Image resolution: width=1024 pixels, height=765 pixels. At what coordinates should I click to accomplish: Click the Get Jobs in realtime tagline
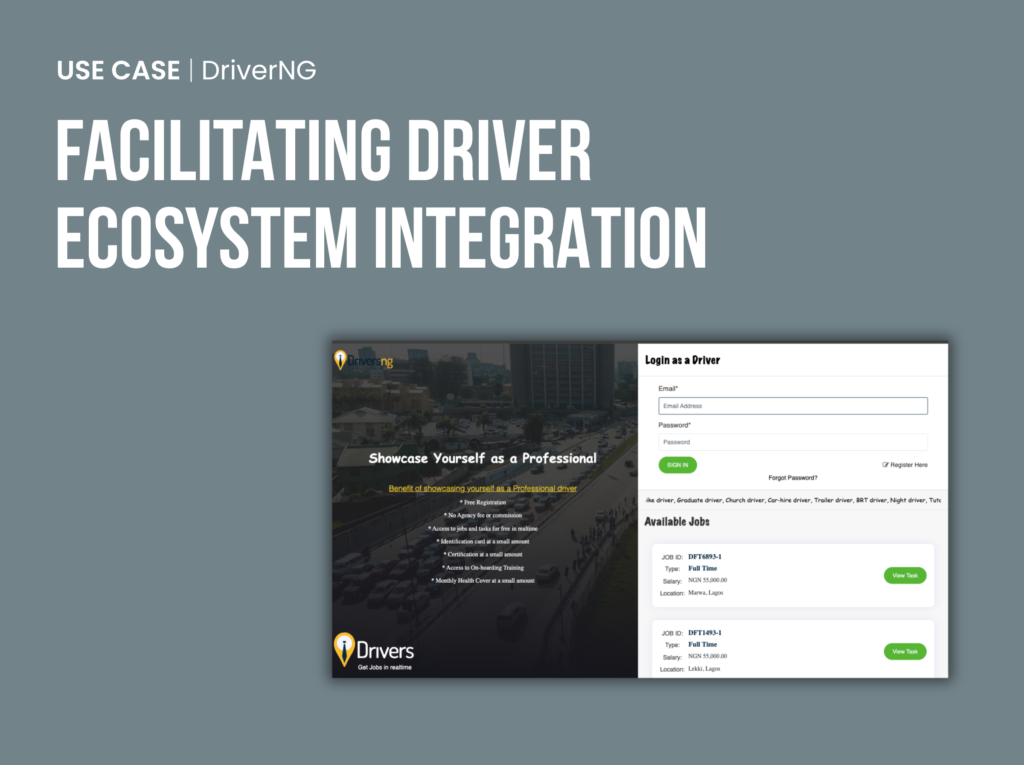coord(384,666)
